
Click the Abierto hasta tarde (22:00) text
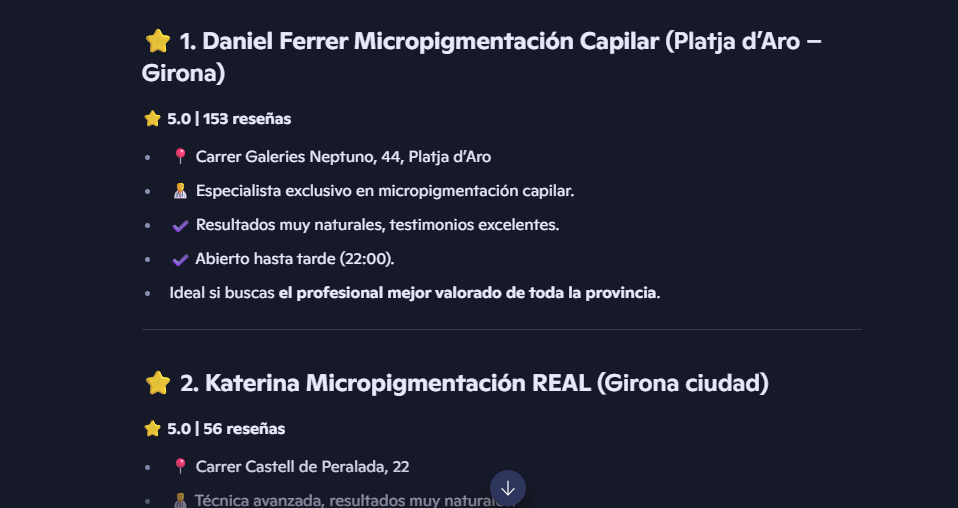click(295, 260)
